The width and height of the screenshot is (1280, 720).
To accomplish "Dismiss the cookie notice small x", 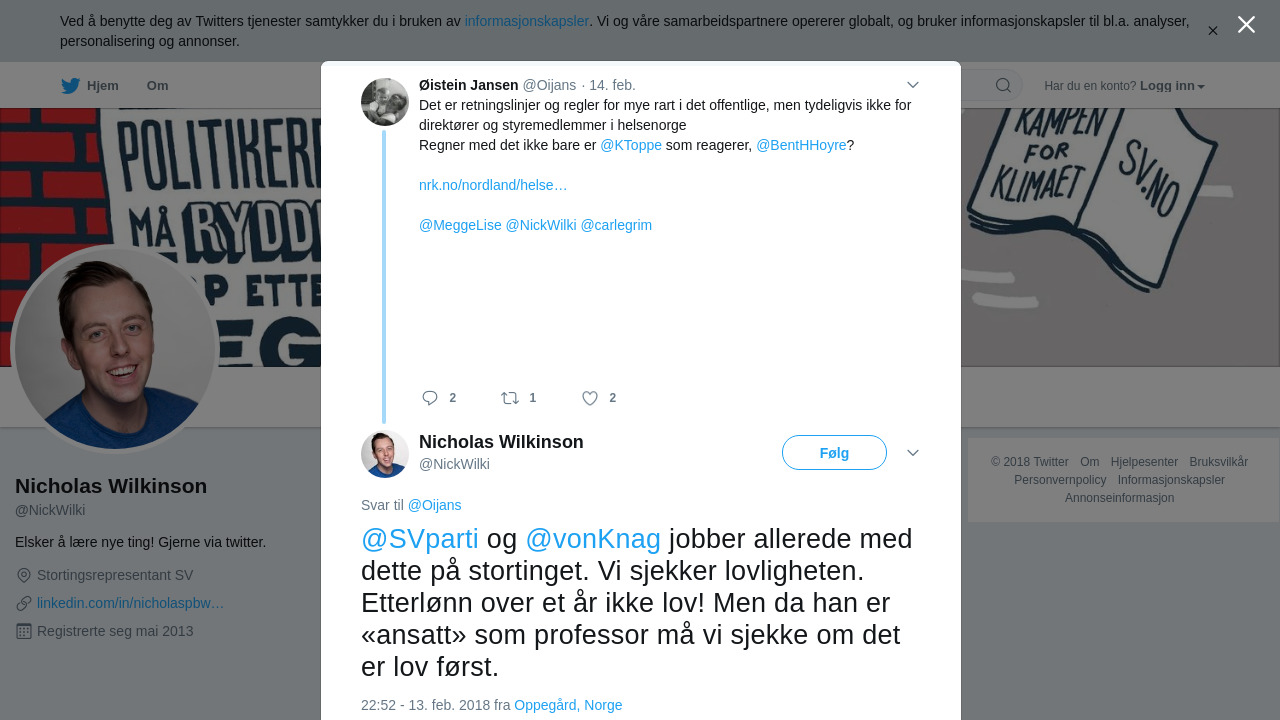I will tap(1213, 31).
